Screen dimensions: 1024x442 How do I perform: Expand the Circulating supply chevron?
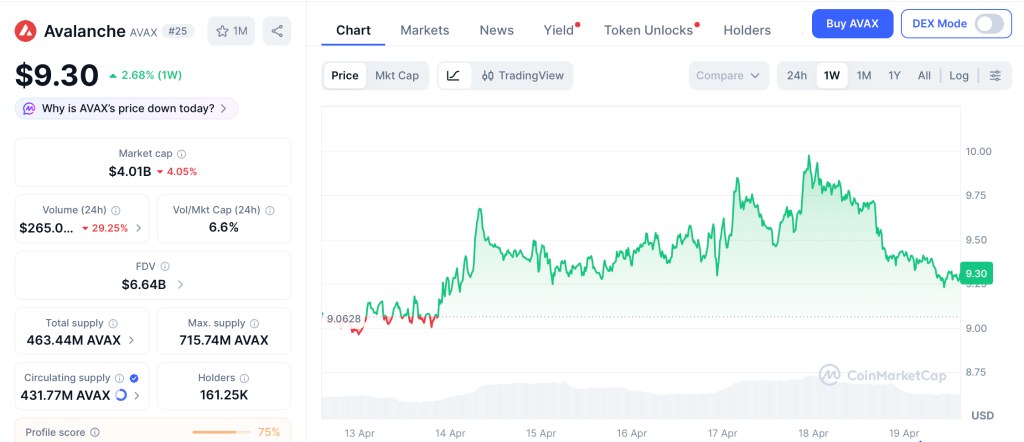(138, 396)
